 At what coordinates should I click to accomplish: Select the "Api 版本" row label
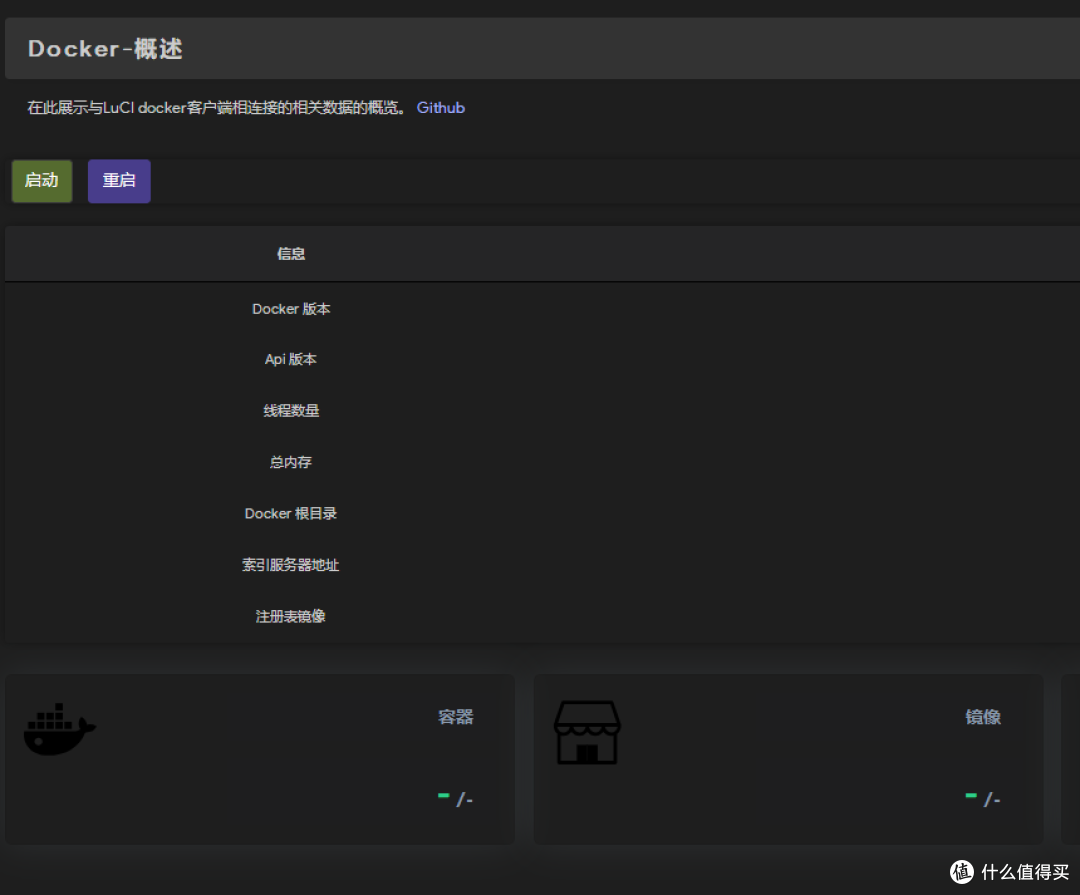[291, 360]
